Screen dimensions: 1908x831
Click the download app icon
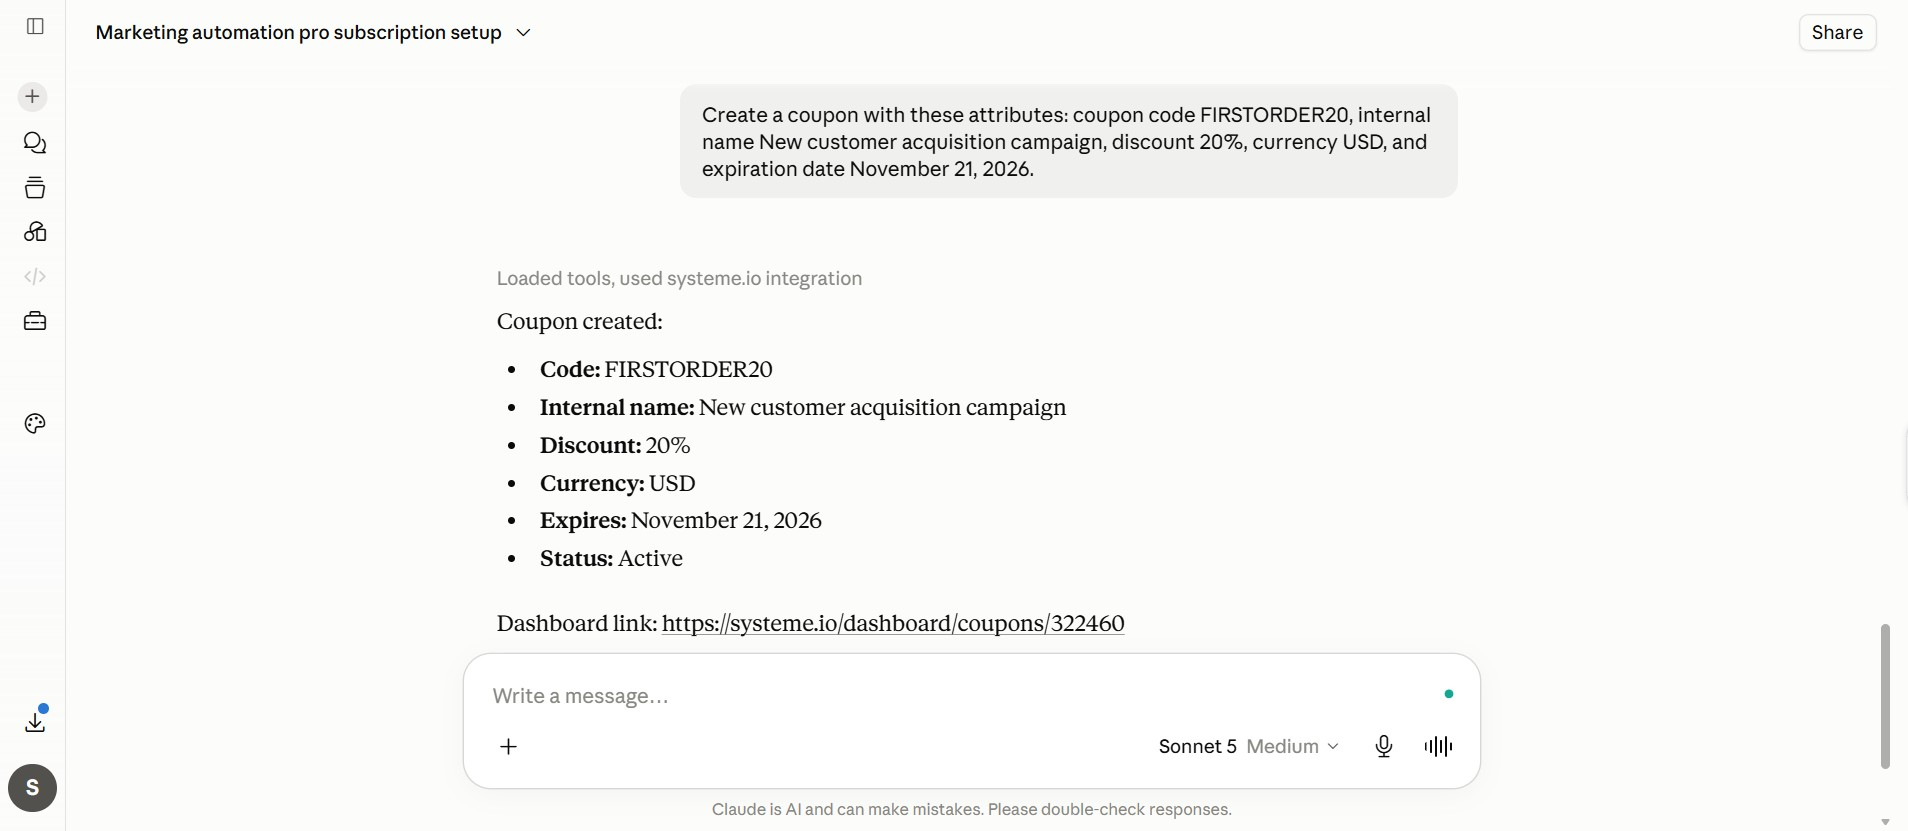[35, 721]
